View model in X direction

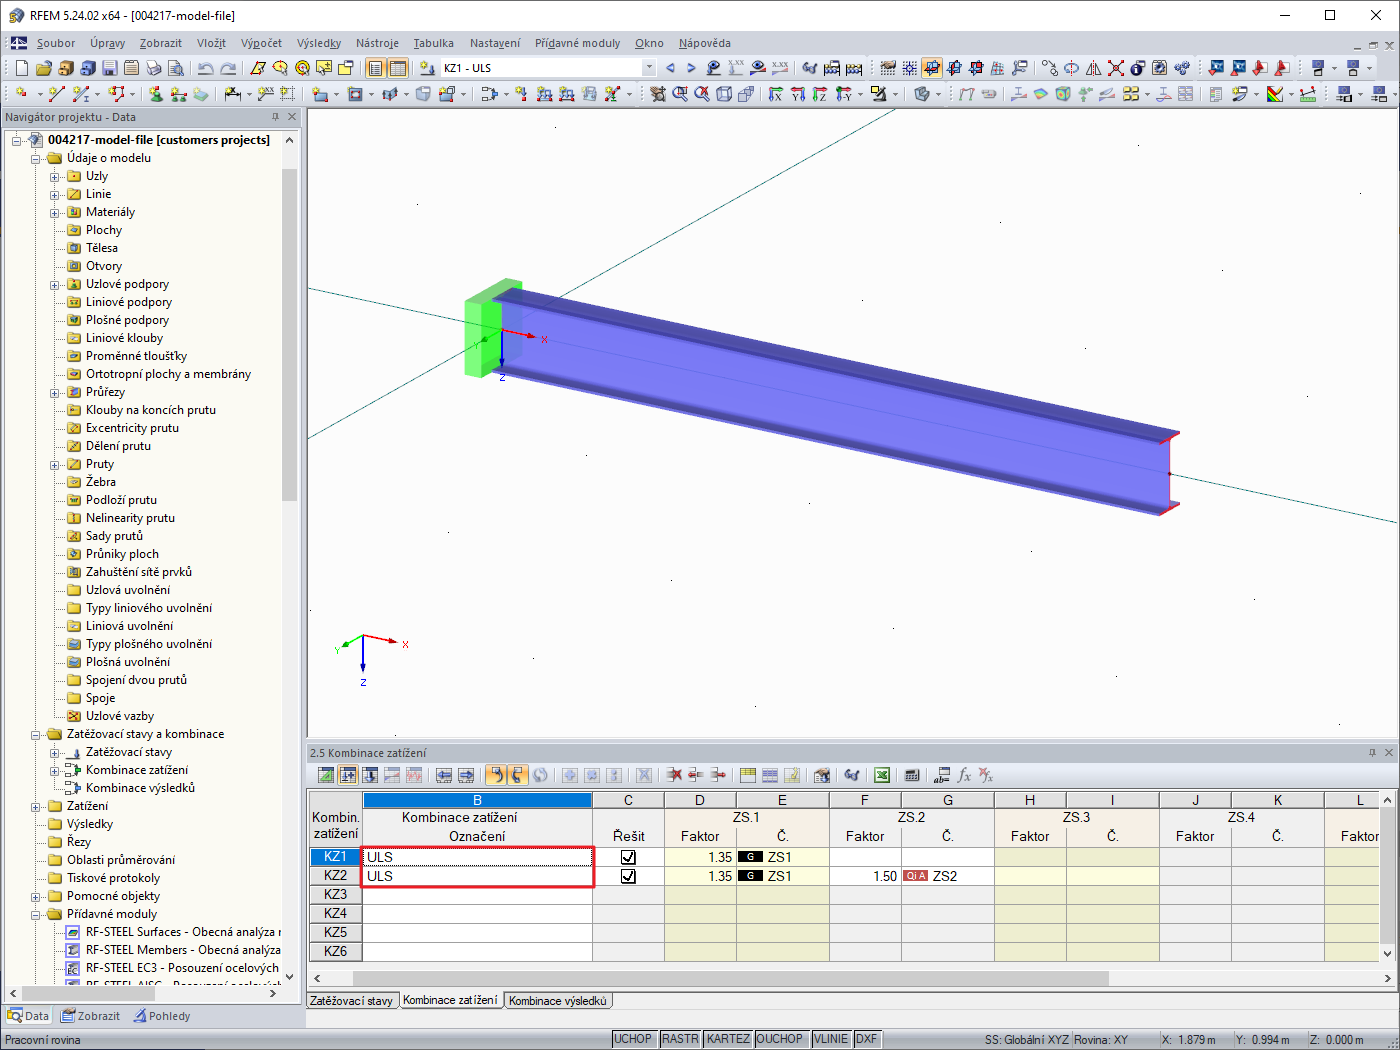776,94
